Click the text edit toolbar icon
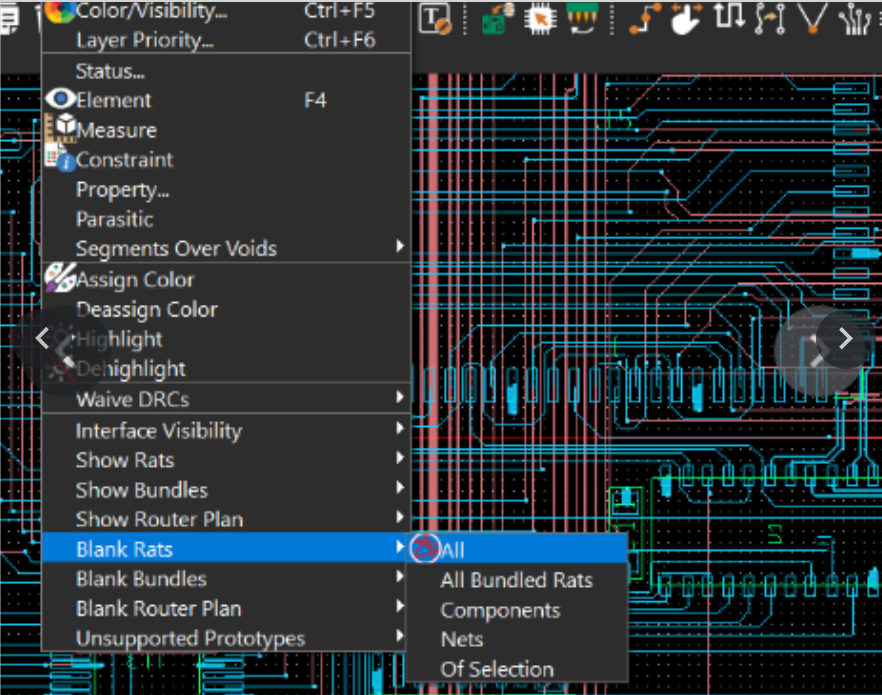882x695 pixels. (435, 18)
